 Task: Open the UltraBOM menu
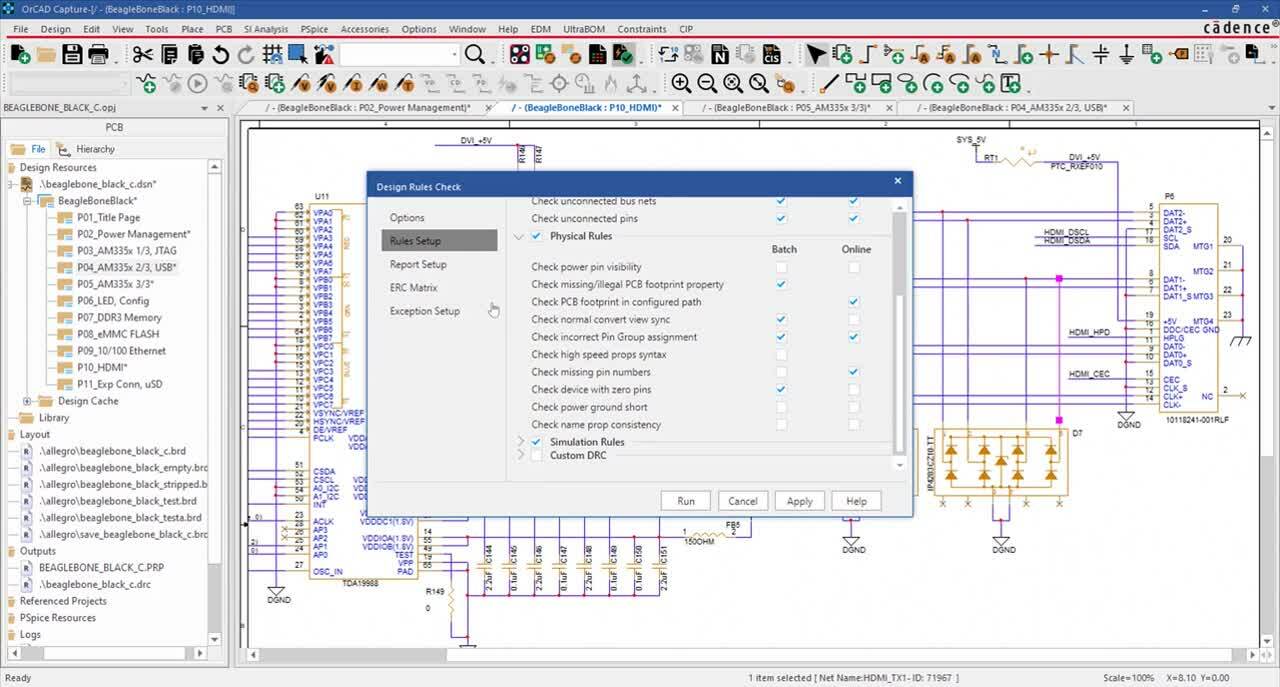[583, 29]
